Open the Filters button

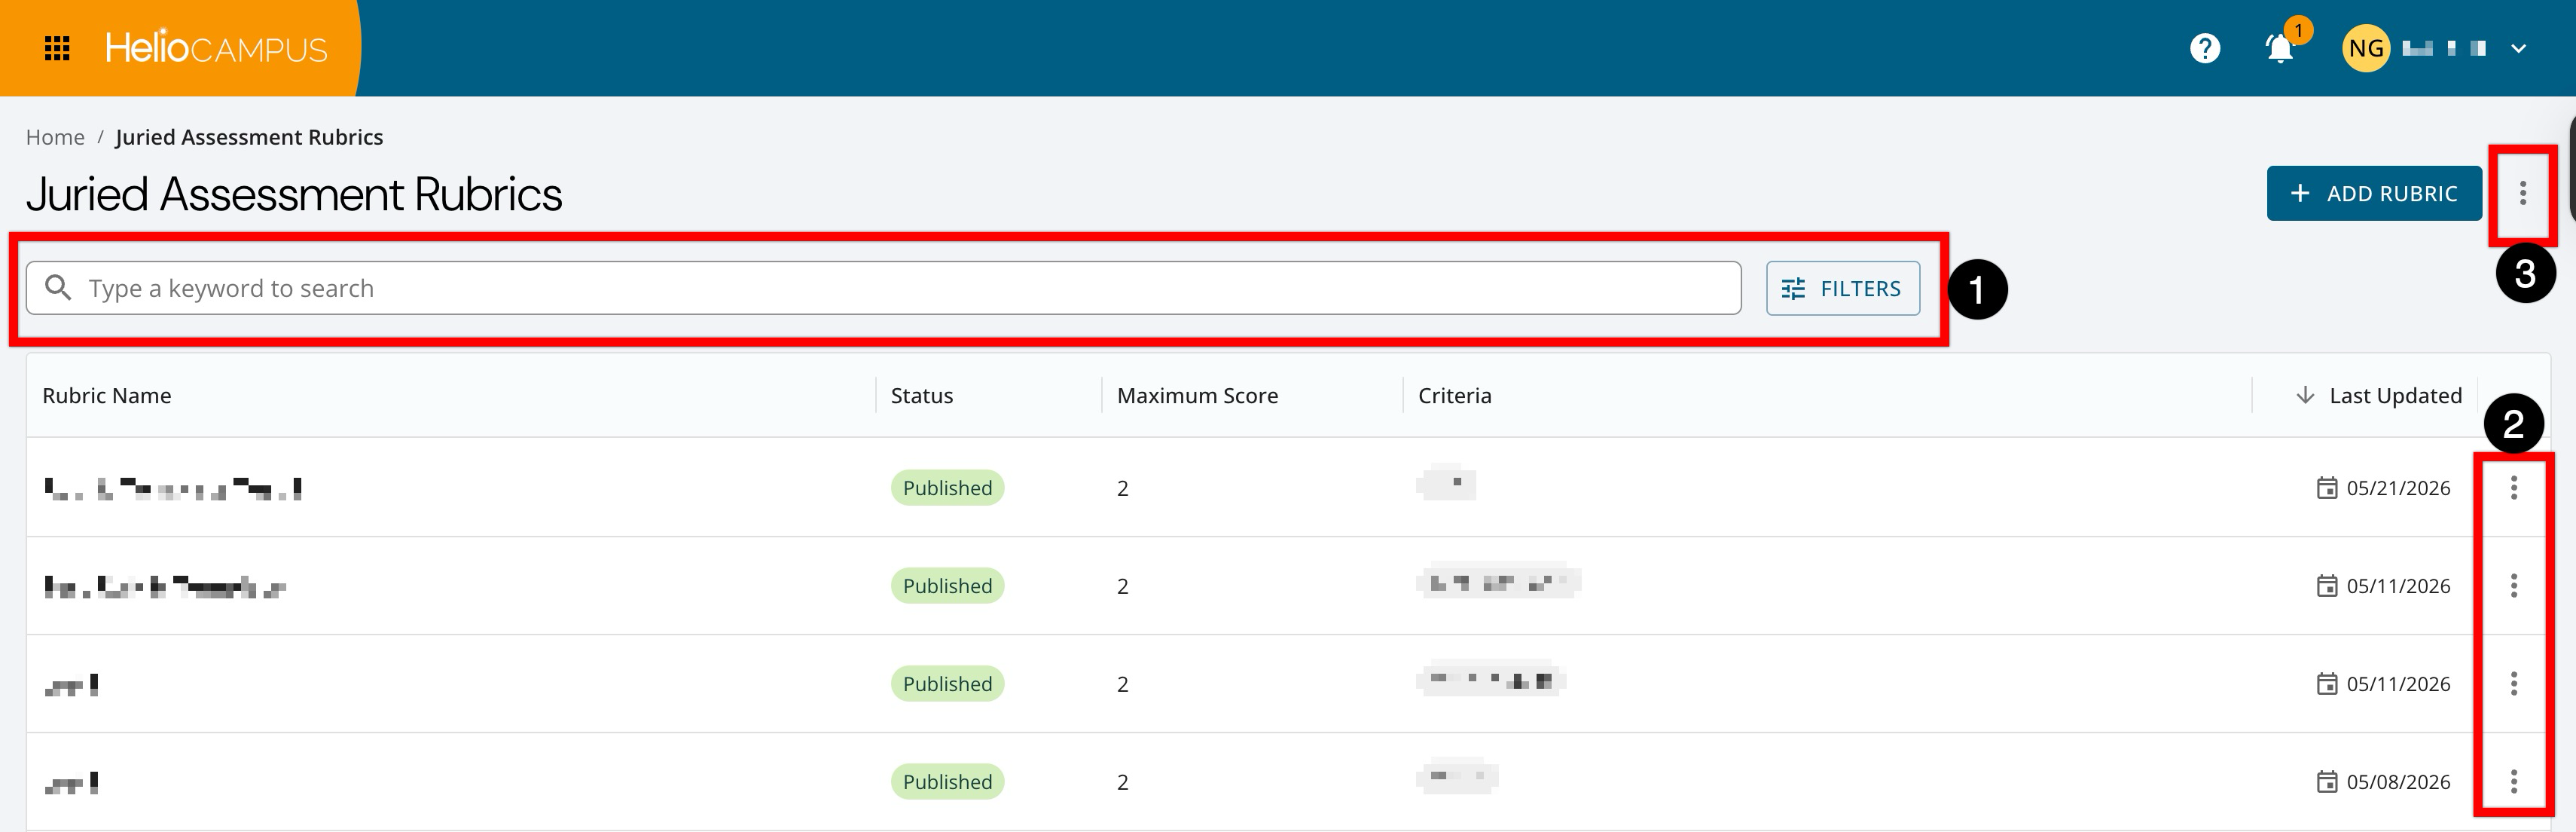click(1843, 288)
